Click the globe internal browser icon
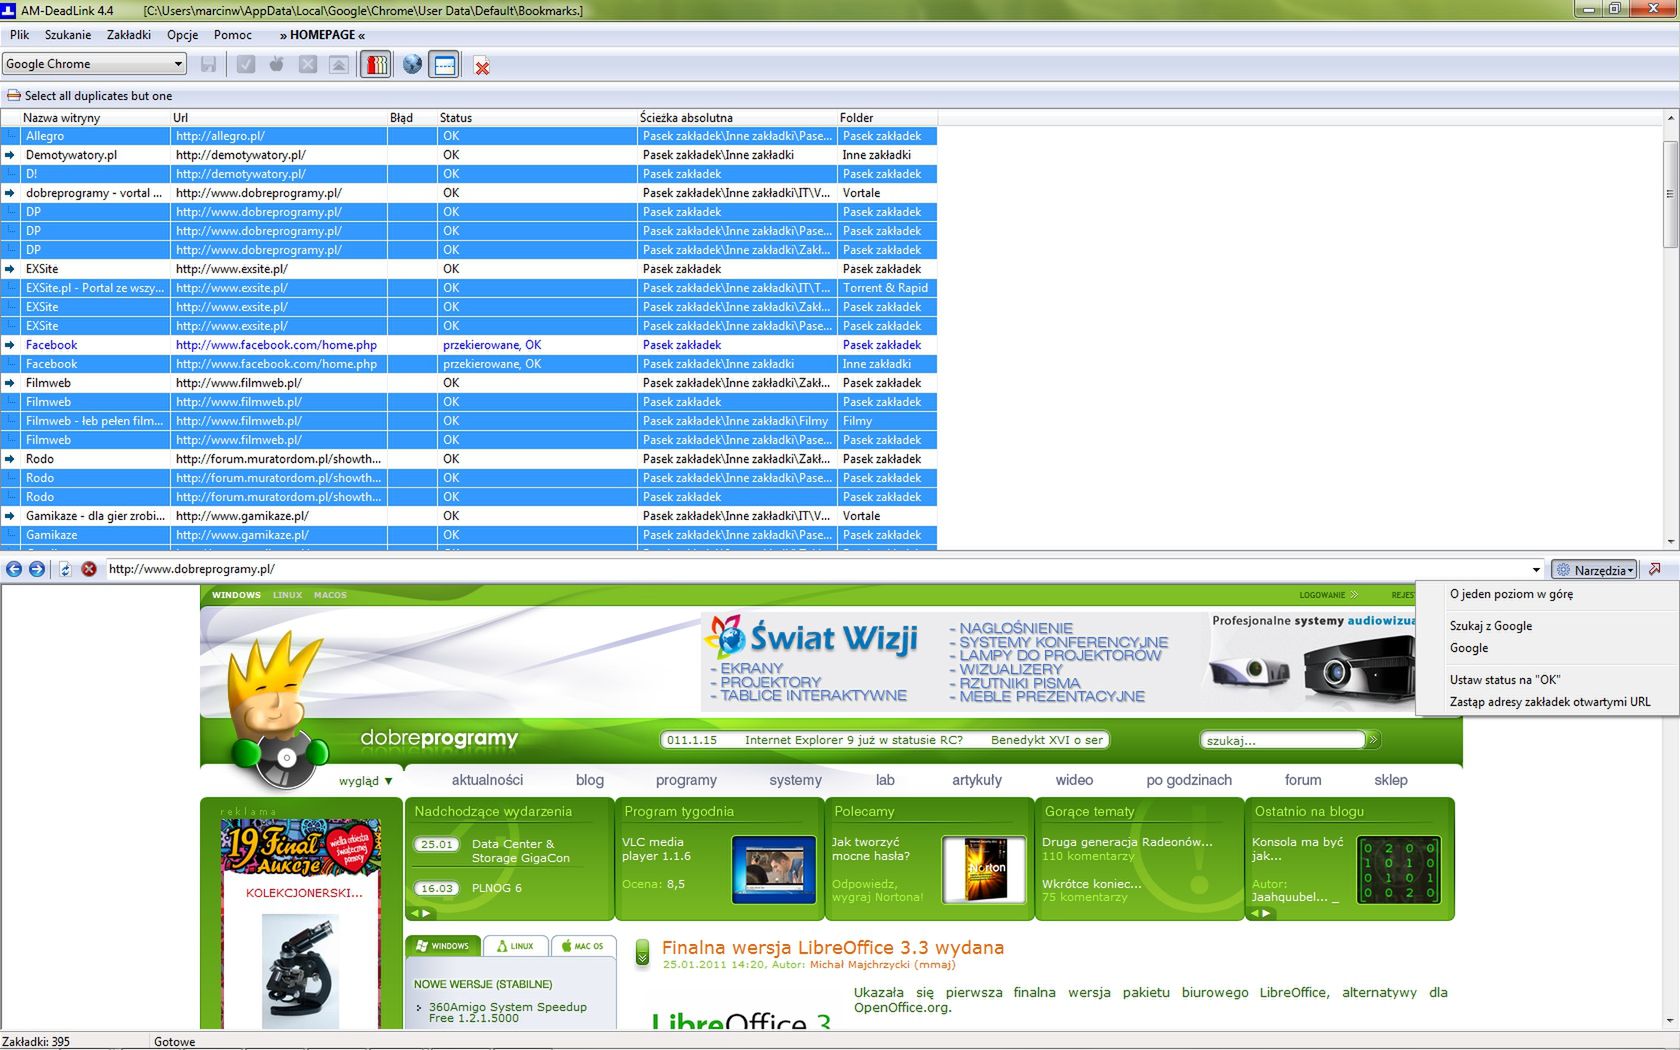Screen dimensions: 1680x1050 [x=412, y=65]
